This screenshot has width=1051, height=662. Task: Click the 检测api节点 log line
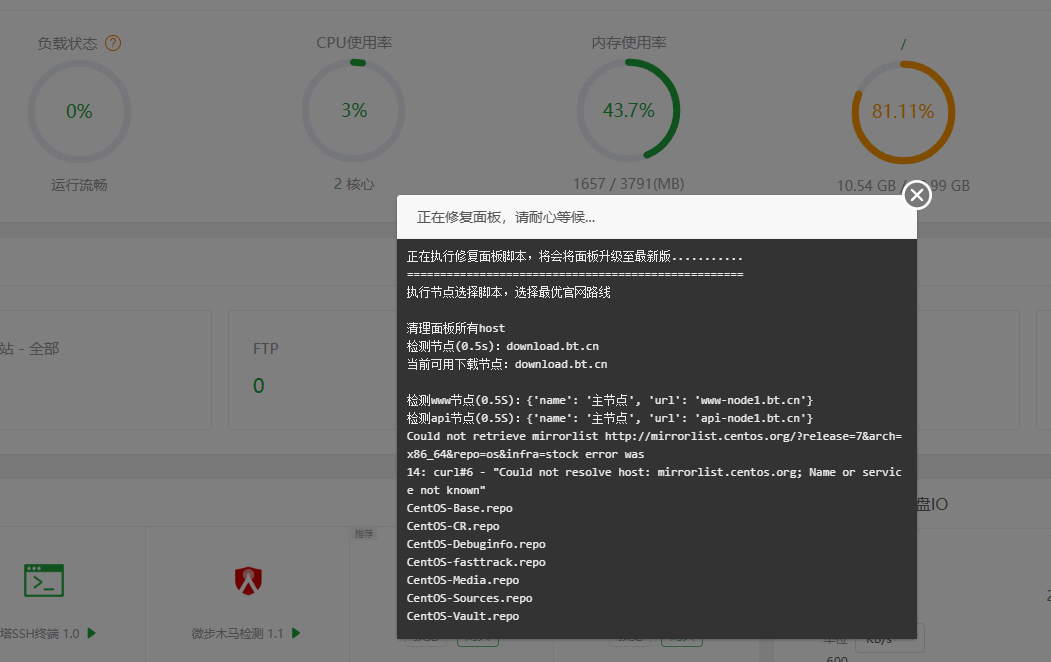tap(609, 418)
